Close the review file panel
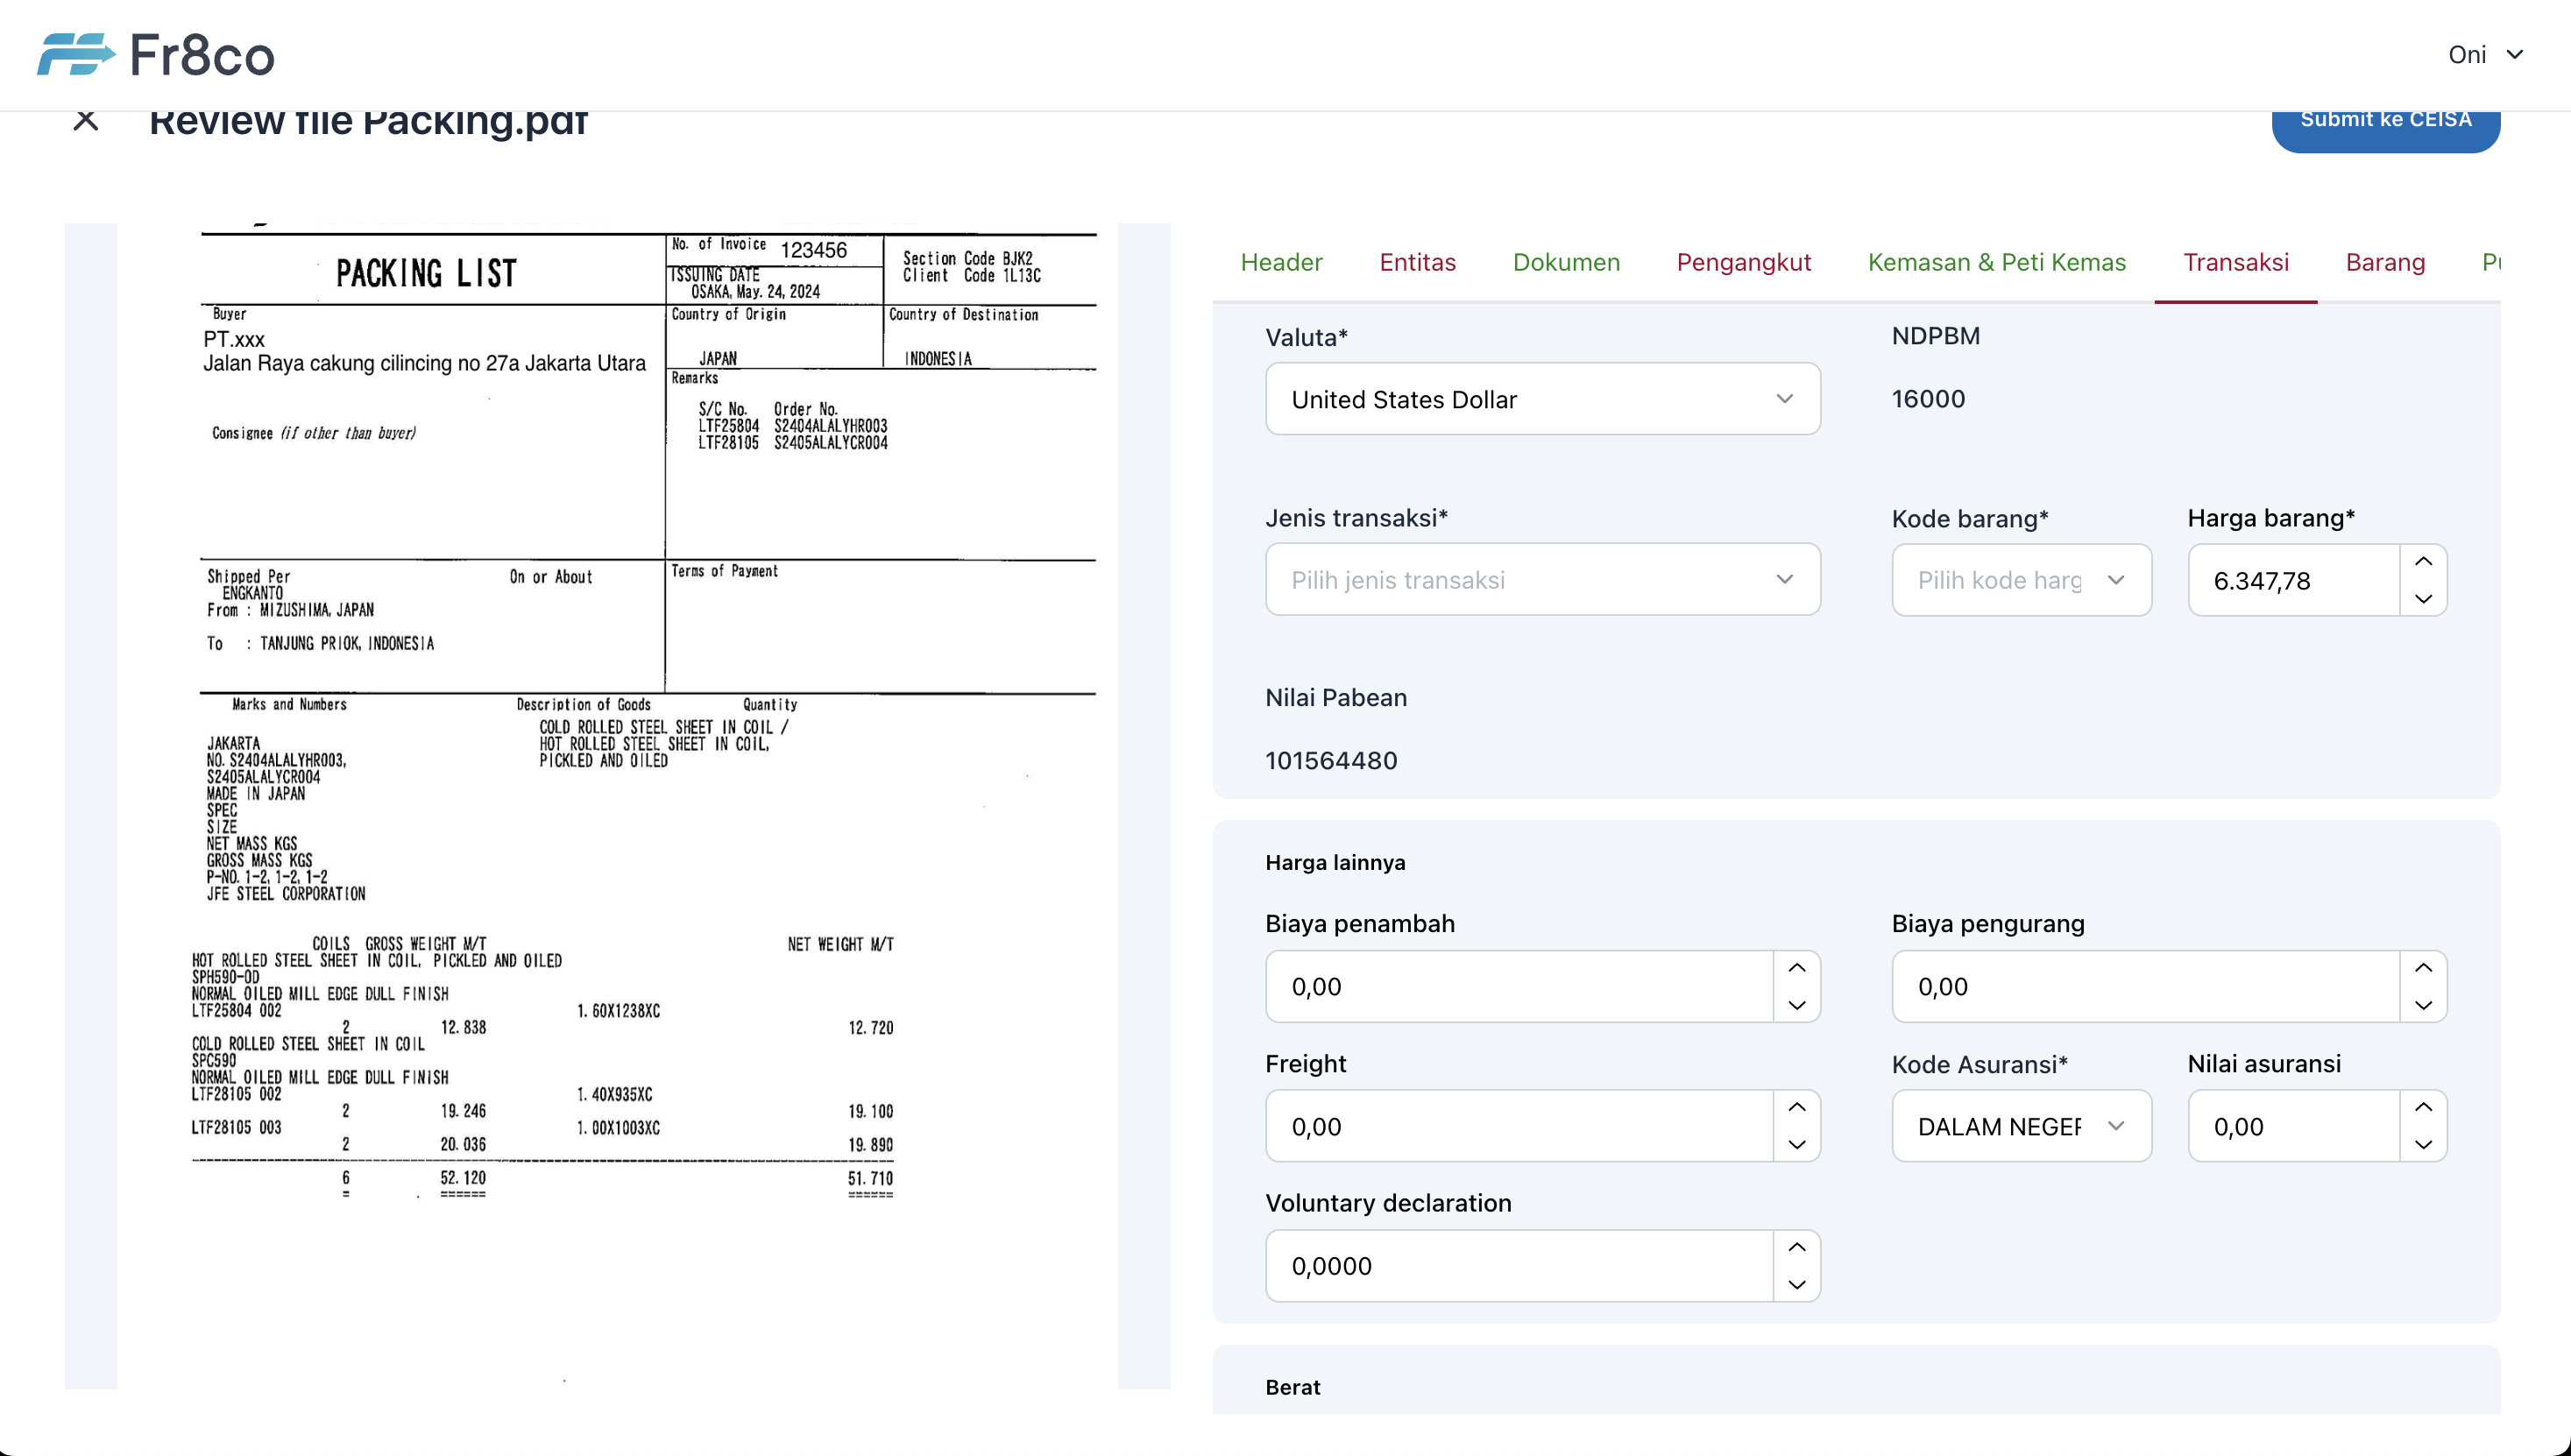Image resolution: width=2571 pixels, height=1456 pixels. click(86, 121)
